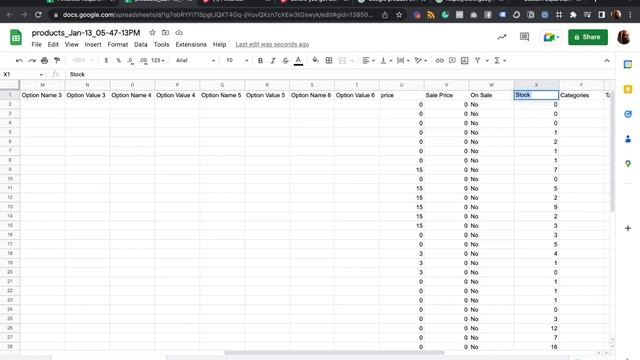Open horizontal align dropdown

point(368,60)
